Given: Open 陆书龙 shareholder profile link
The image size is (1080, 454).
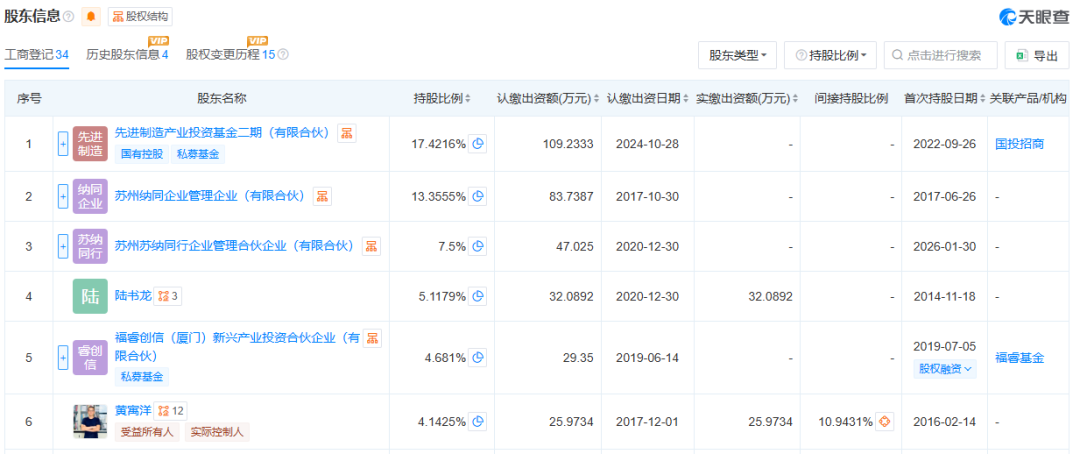Looking at the screenshot, I should 131,296.
